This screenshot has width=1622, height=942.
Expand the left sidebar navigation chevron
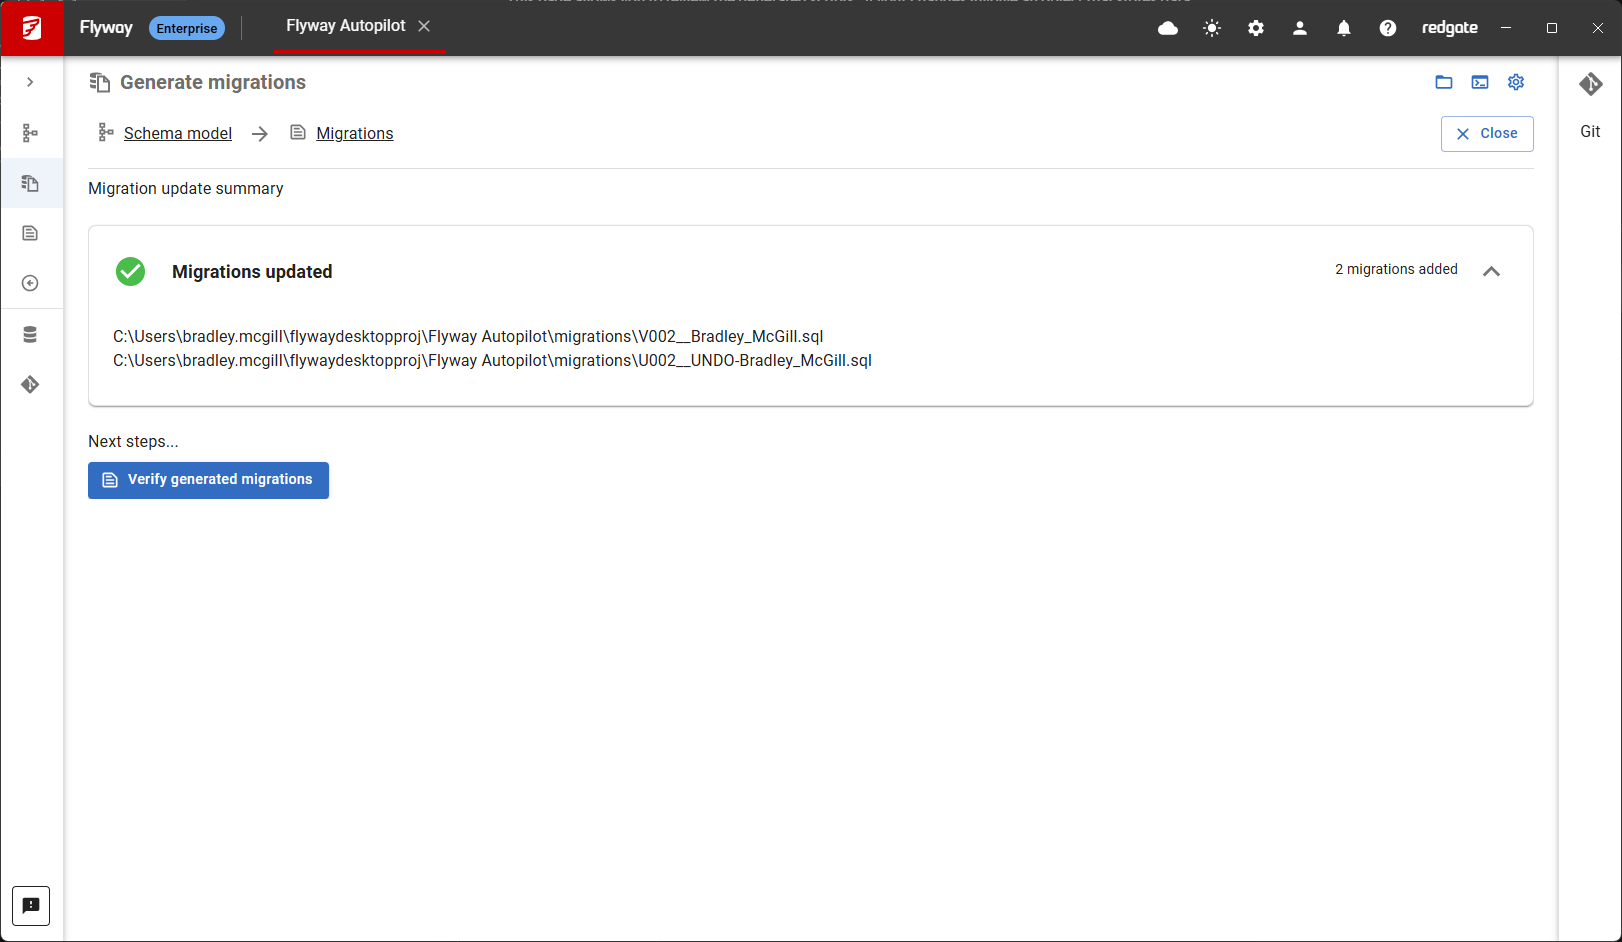[x=30, y=82]
